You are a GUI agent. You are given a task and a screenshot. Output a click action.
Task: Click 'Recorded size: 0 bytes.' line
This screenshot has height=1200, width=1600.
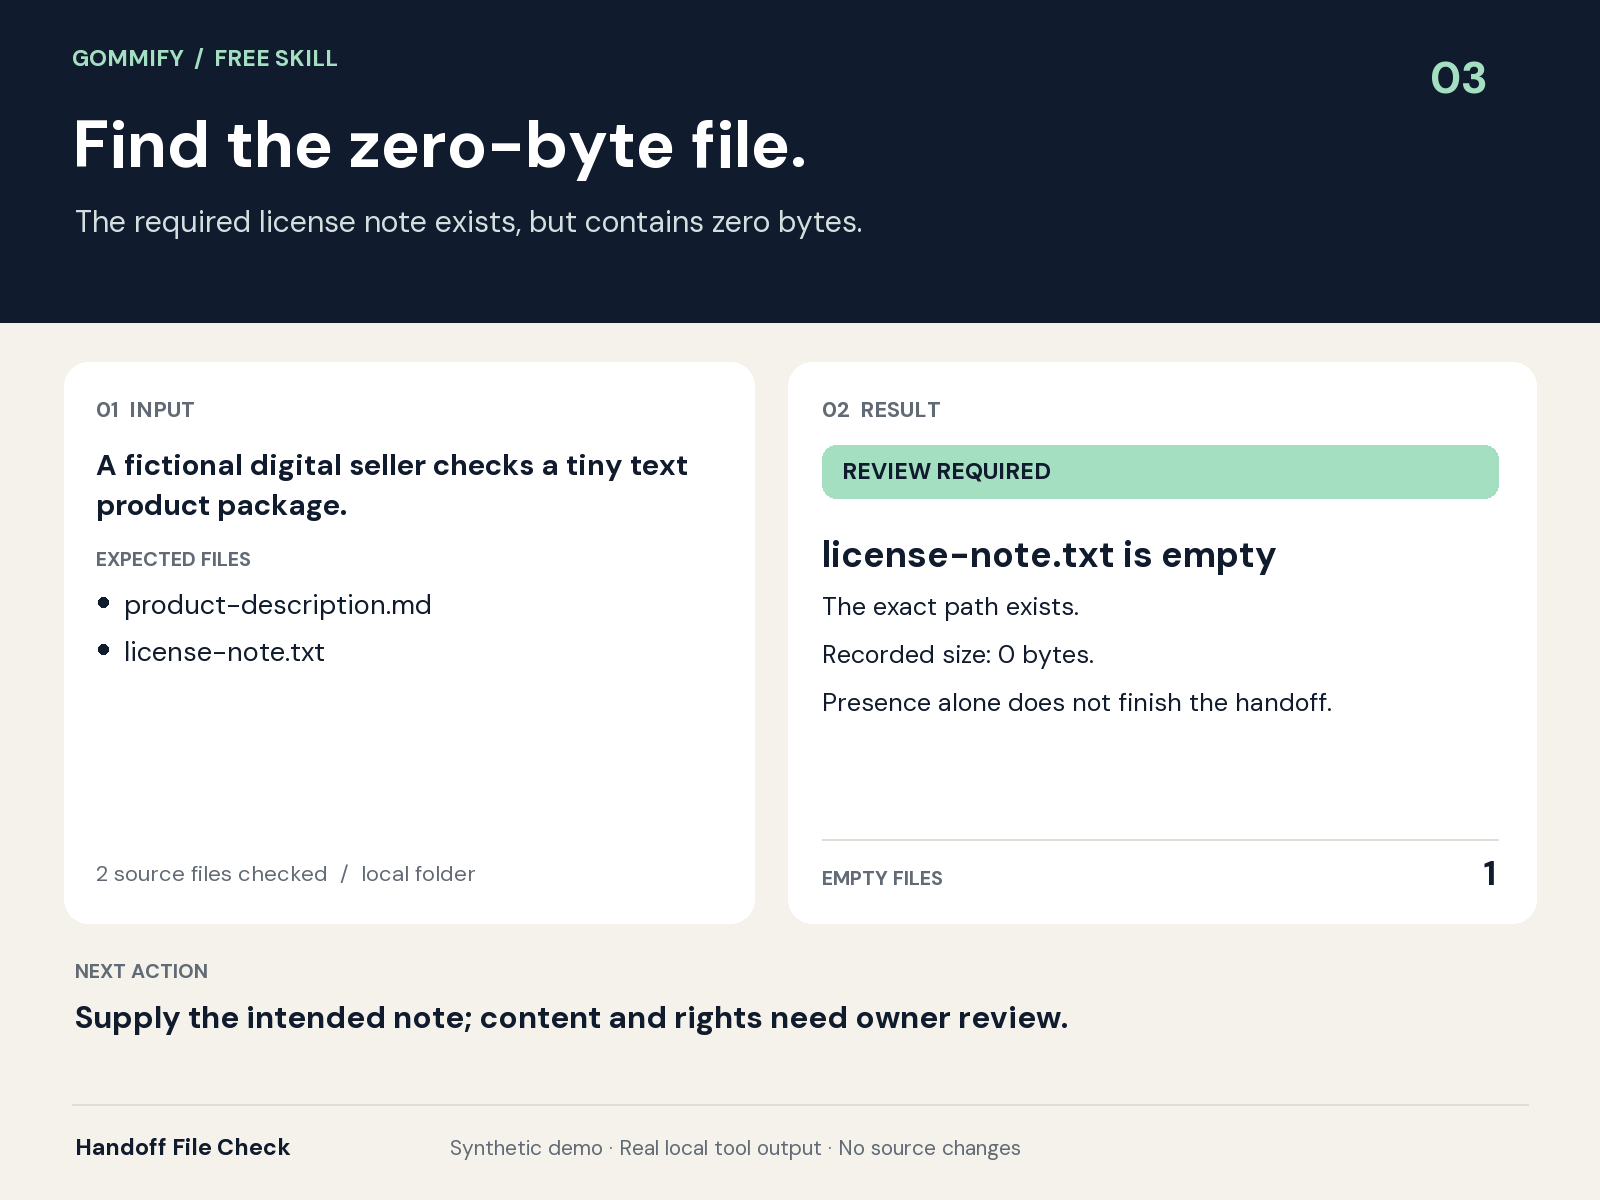coord(958,655)
